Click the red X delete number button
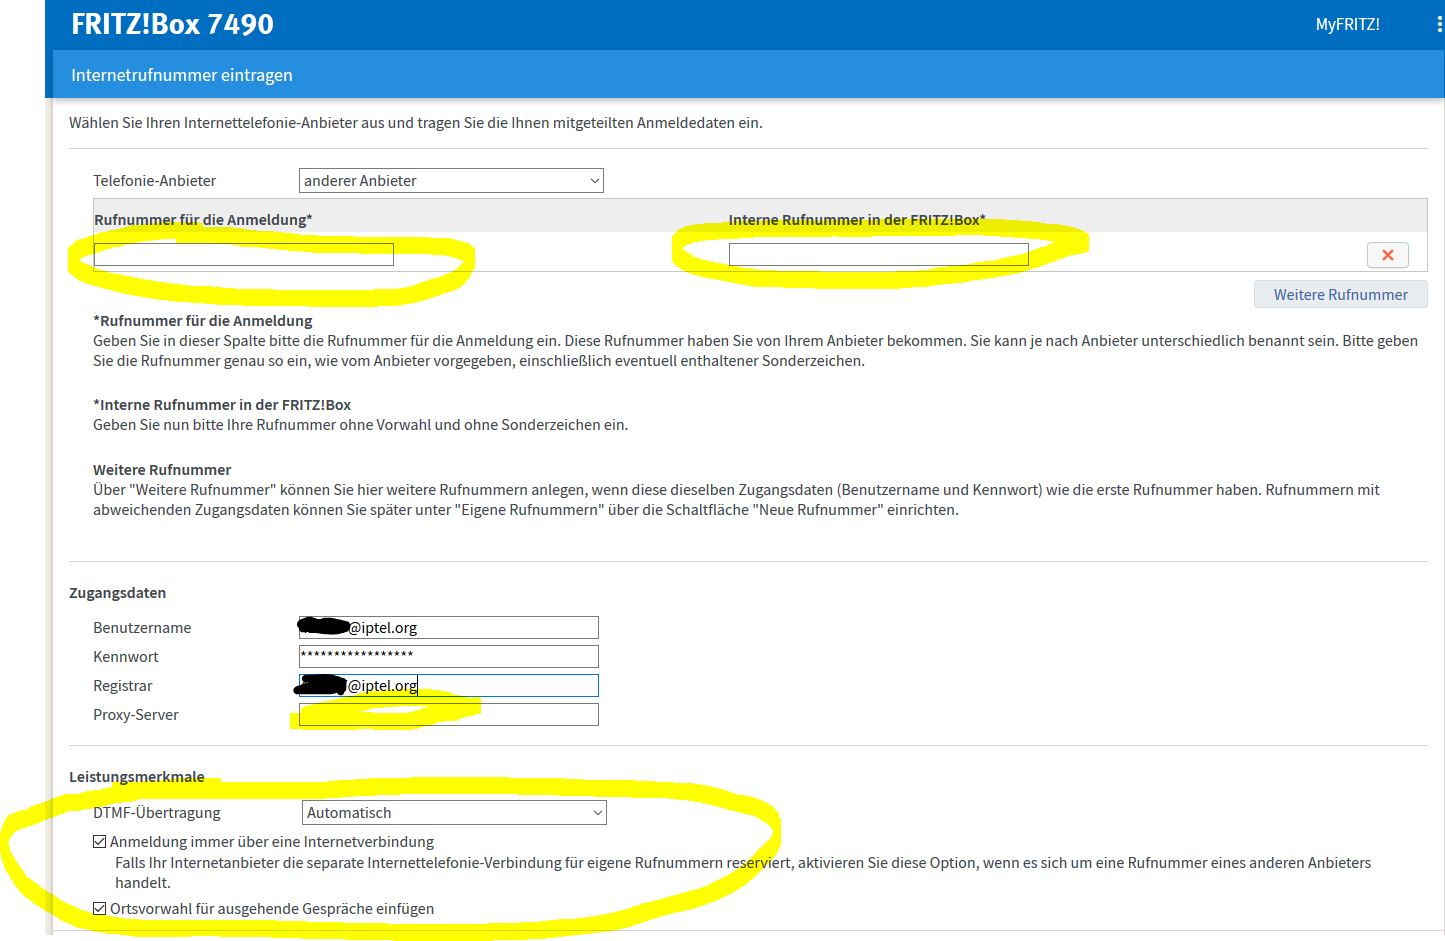 pyautogui.click(x=1388, y=255)
